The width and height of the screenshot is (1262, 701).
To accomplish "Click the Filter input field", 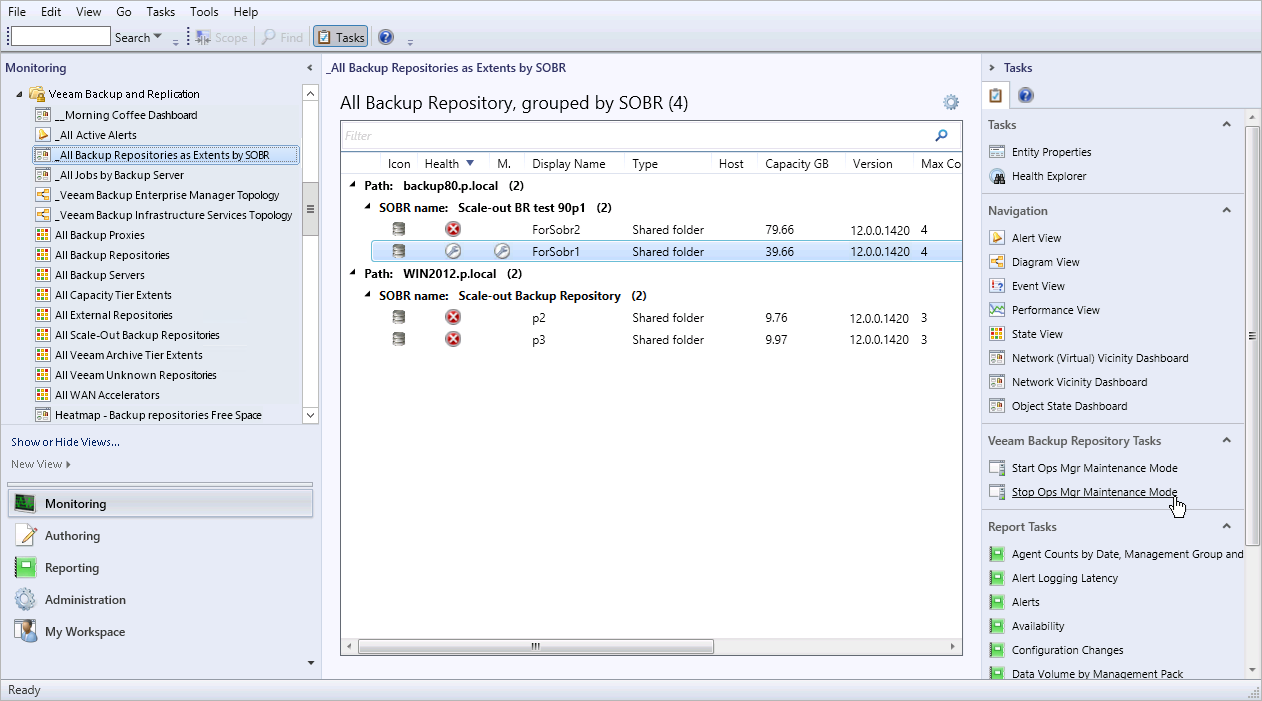I will tap(636, 136).
